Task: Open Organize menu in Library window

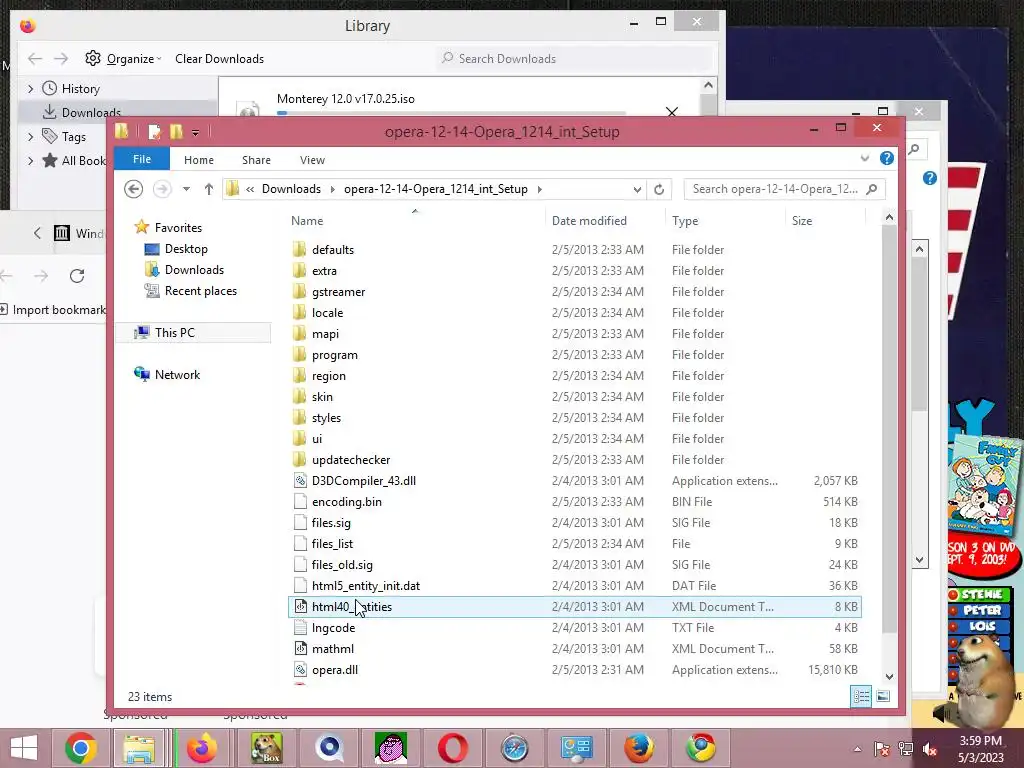Action: (x=123, y=59)
